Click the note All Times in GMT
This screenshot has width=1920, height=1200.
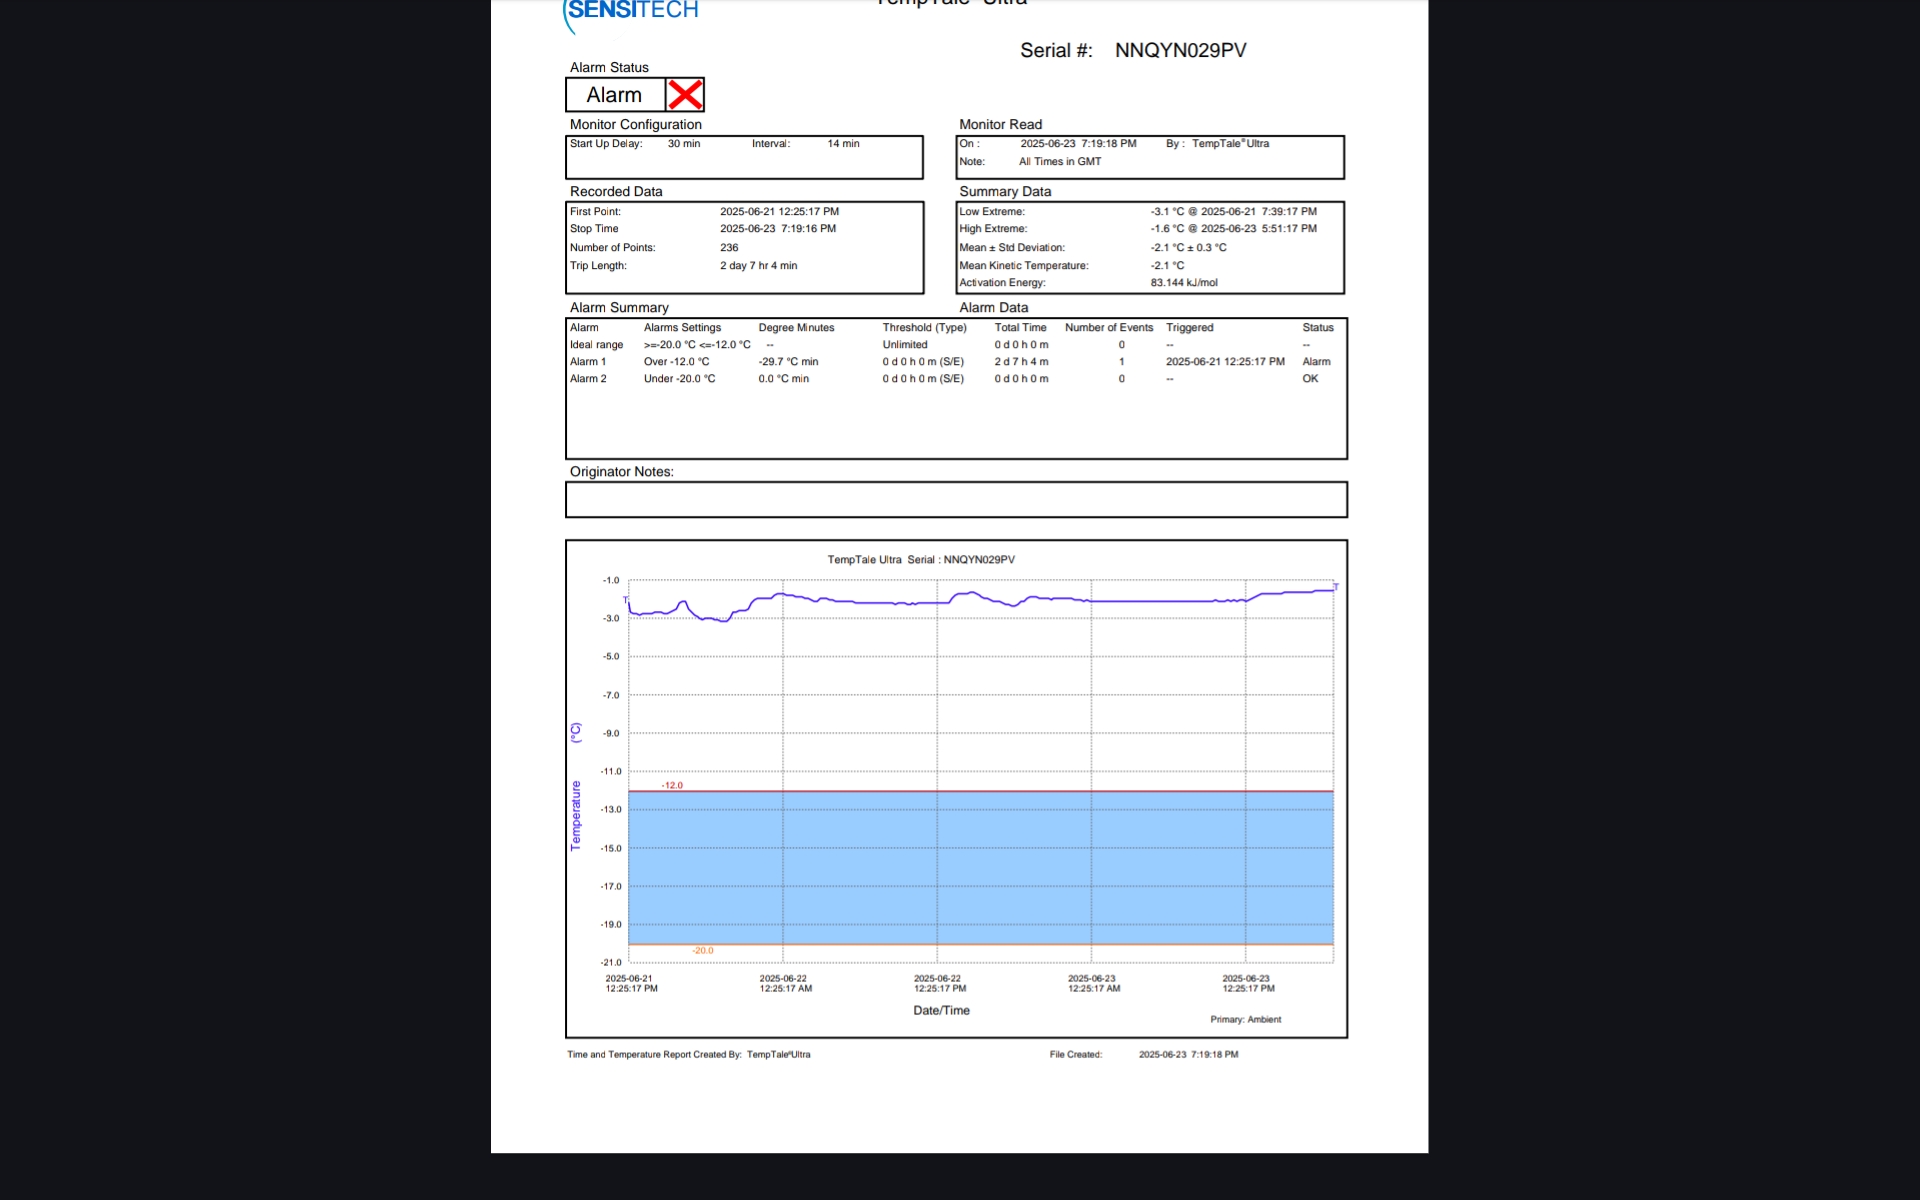pos(1060,162)
